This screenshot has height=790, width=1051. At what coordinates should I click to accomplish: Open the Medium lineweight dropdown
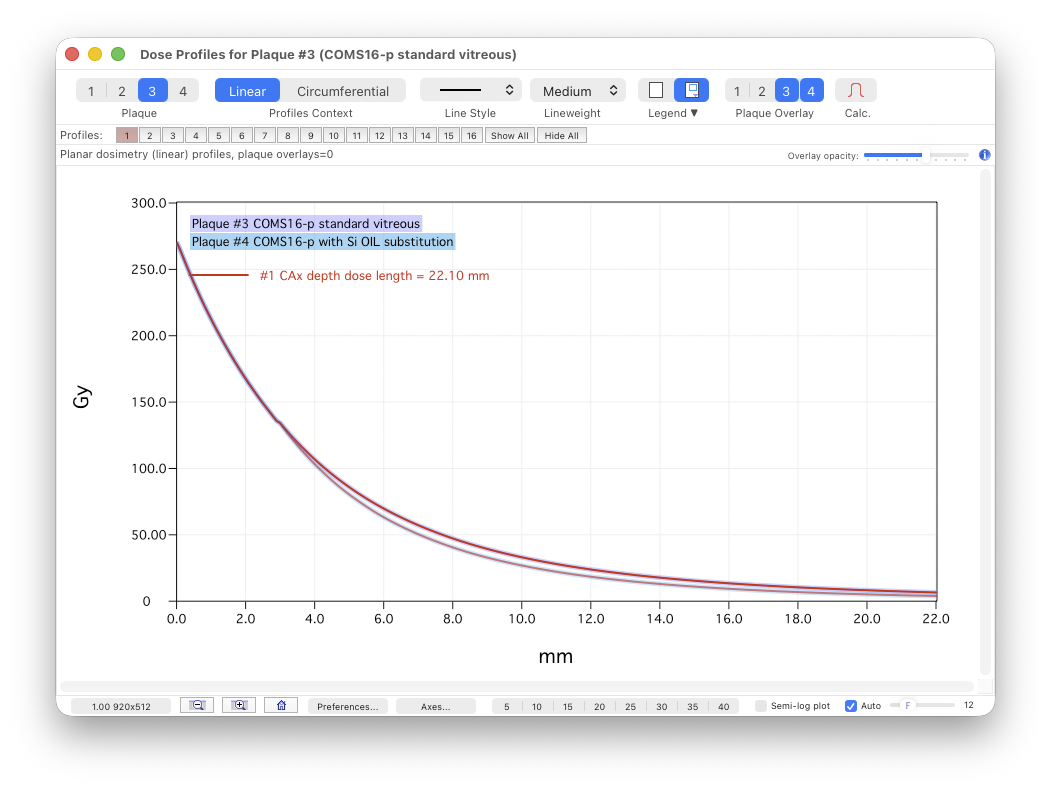[578, 91]
